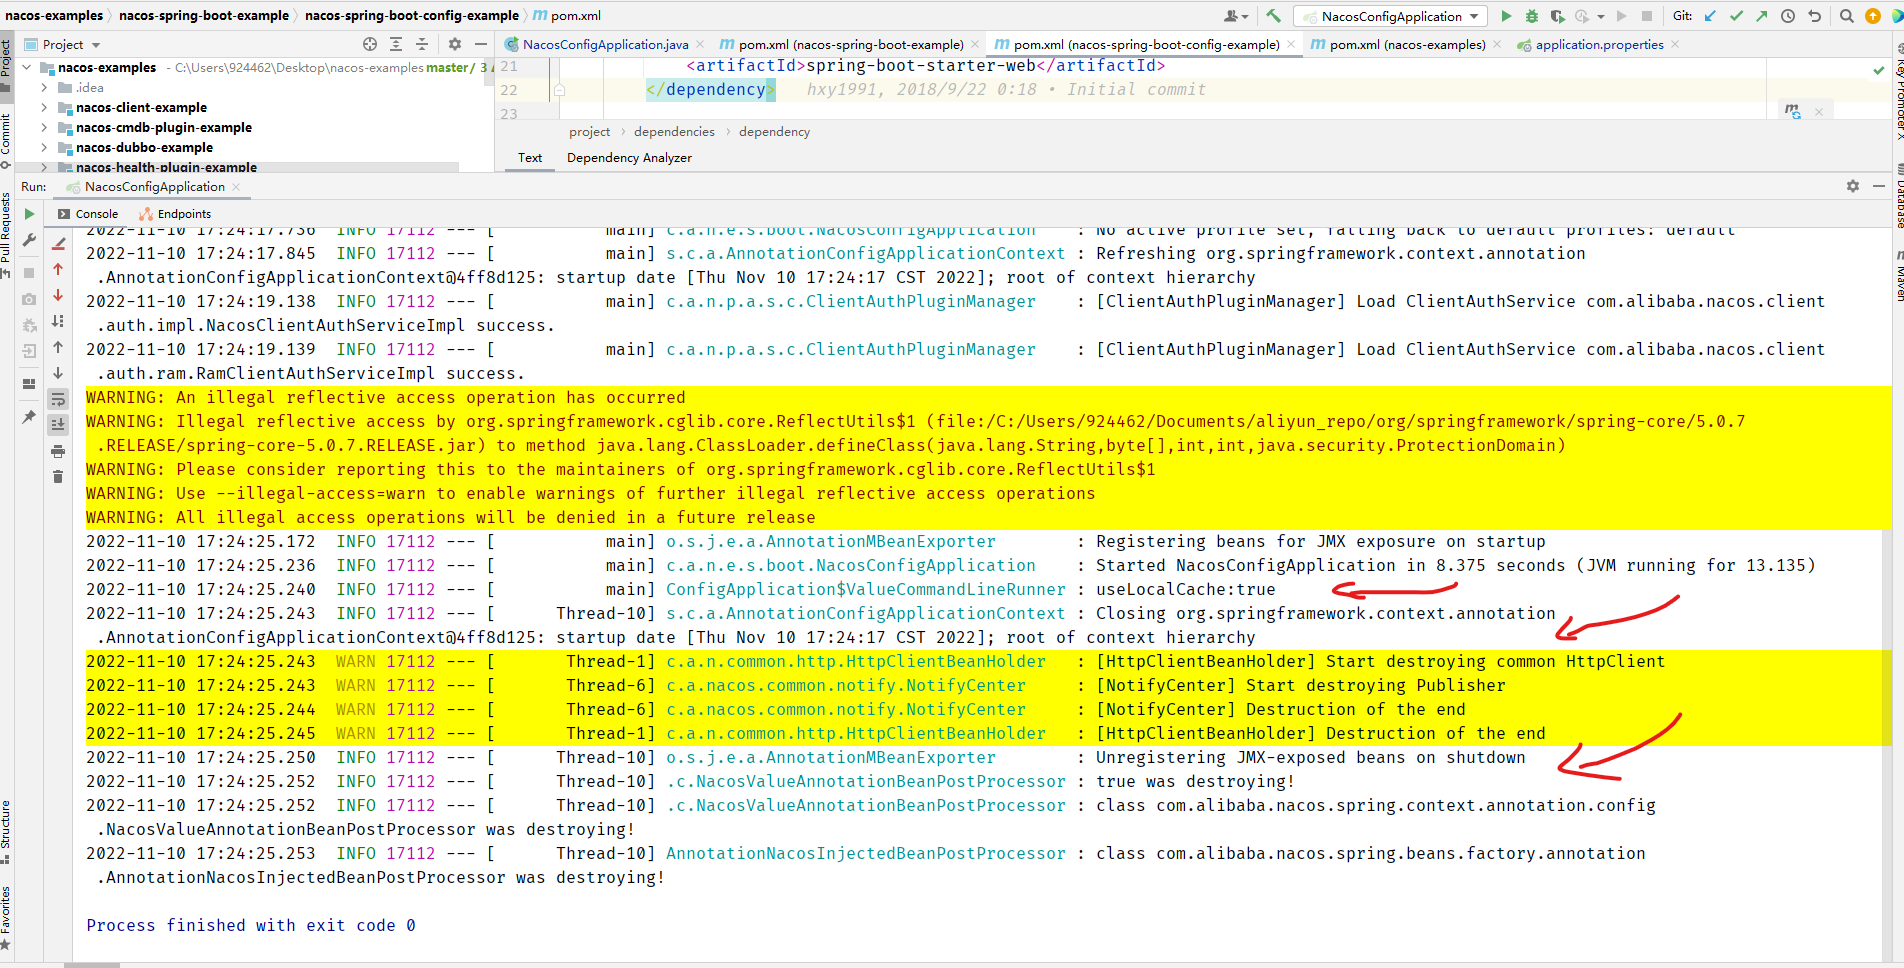Click the orange update notification icon
The height and width of the screenshot is (968, 1904).
pos(1874,16)
